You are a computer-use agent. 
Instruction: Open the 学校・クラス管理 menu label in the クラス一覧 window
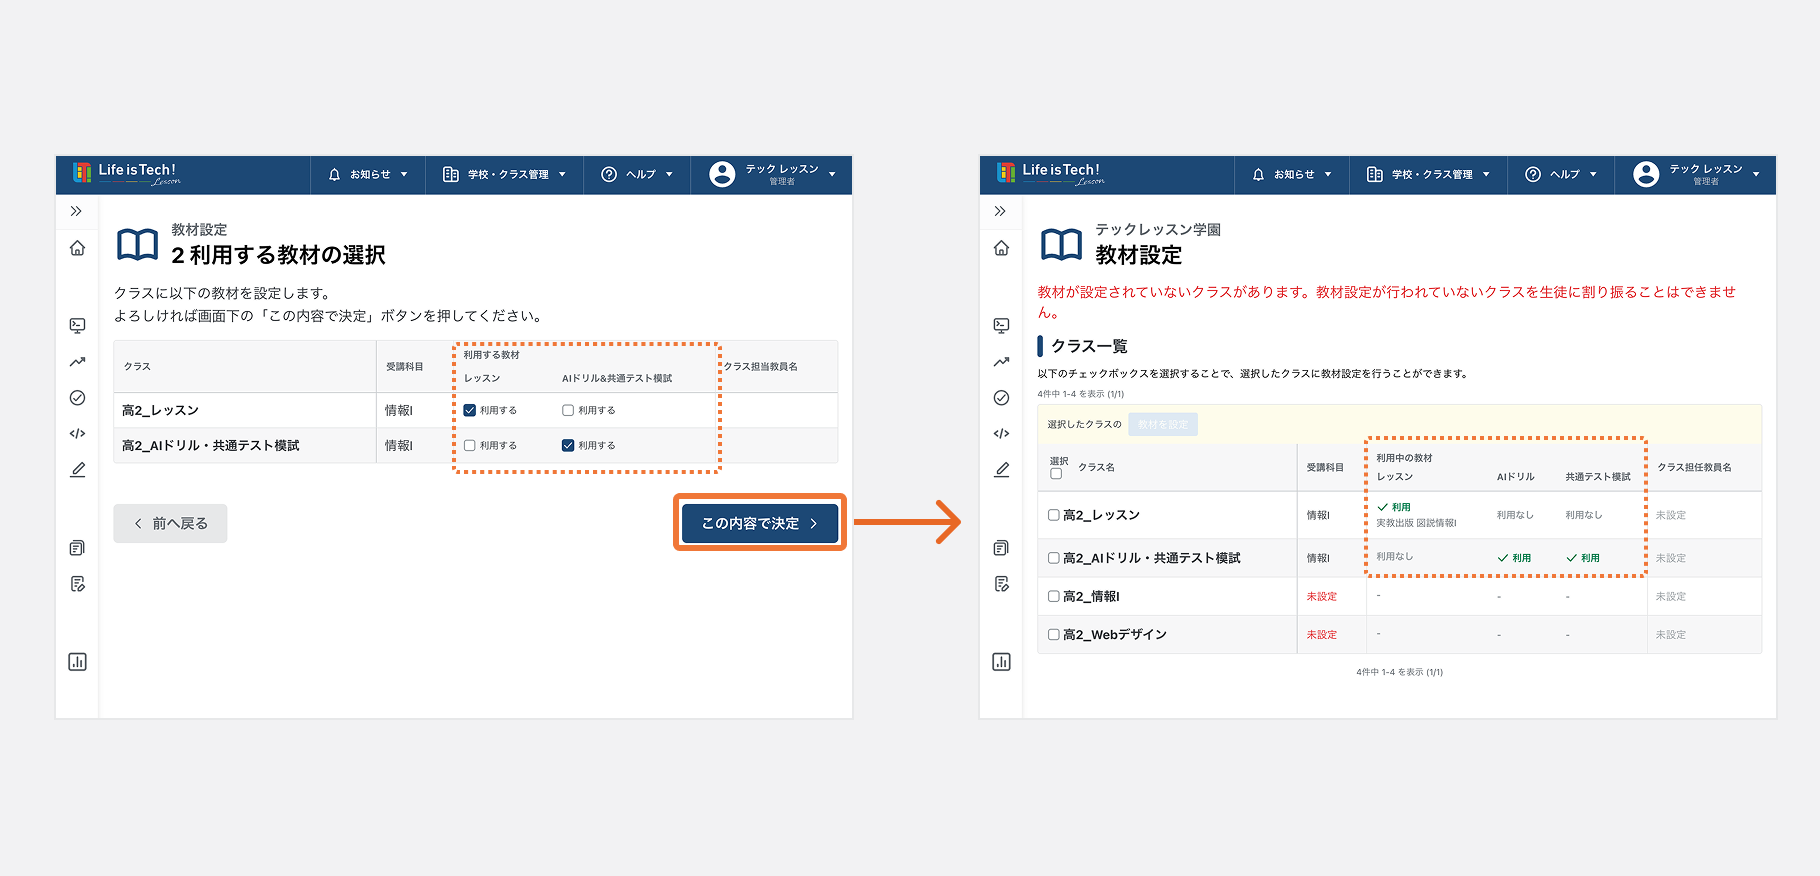[x=1432, y=174]
